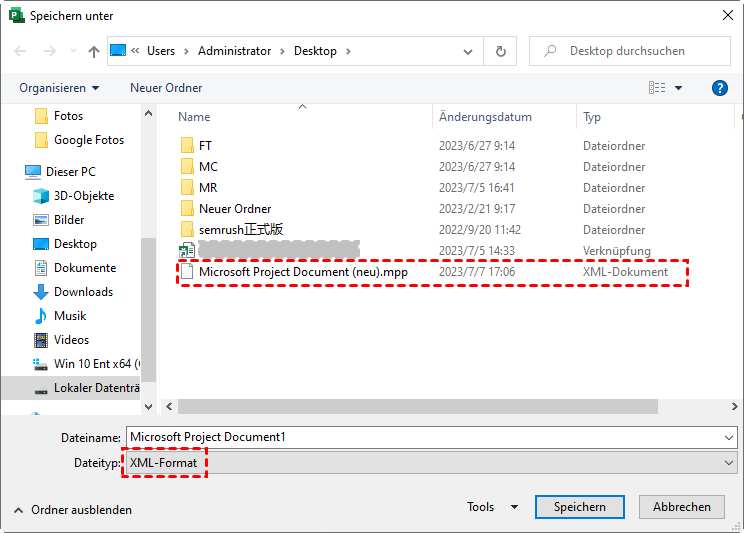Click the Downloads arrow icon
The width and height of the screenshot is (744, 533).
tap(41, 292)
